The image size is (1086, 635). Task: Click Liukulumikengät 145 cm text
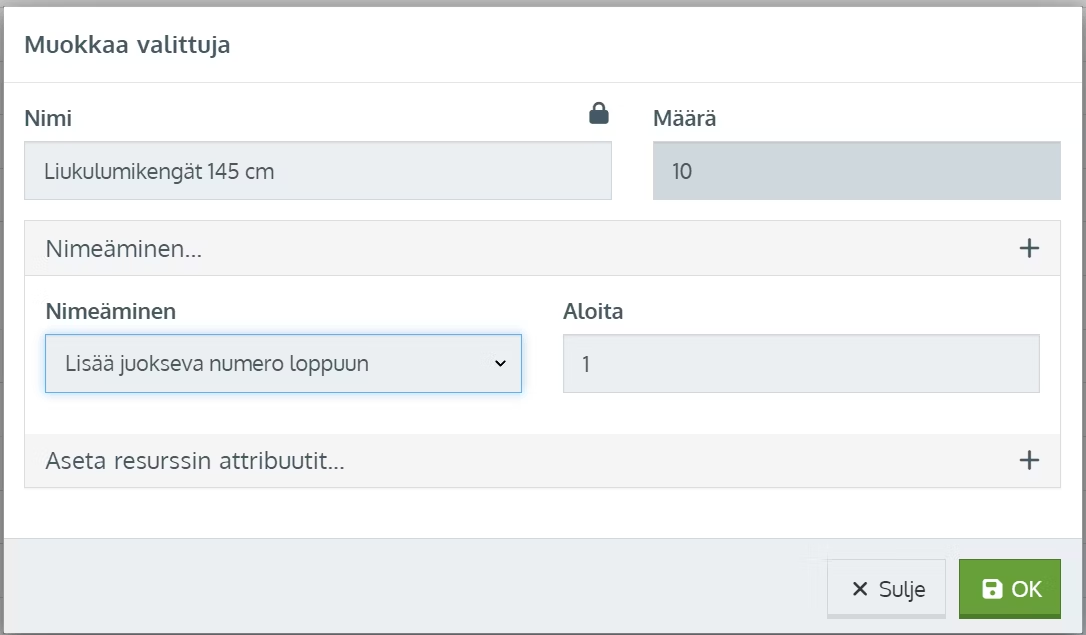(159, 171)
